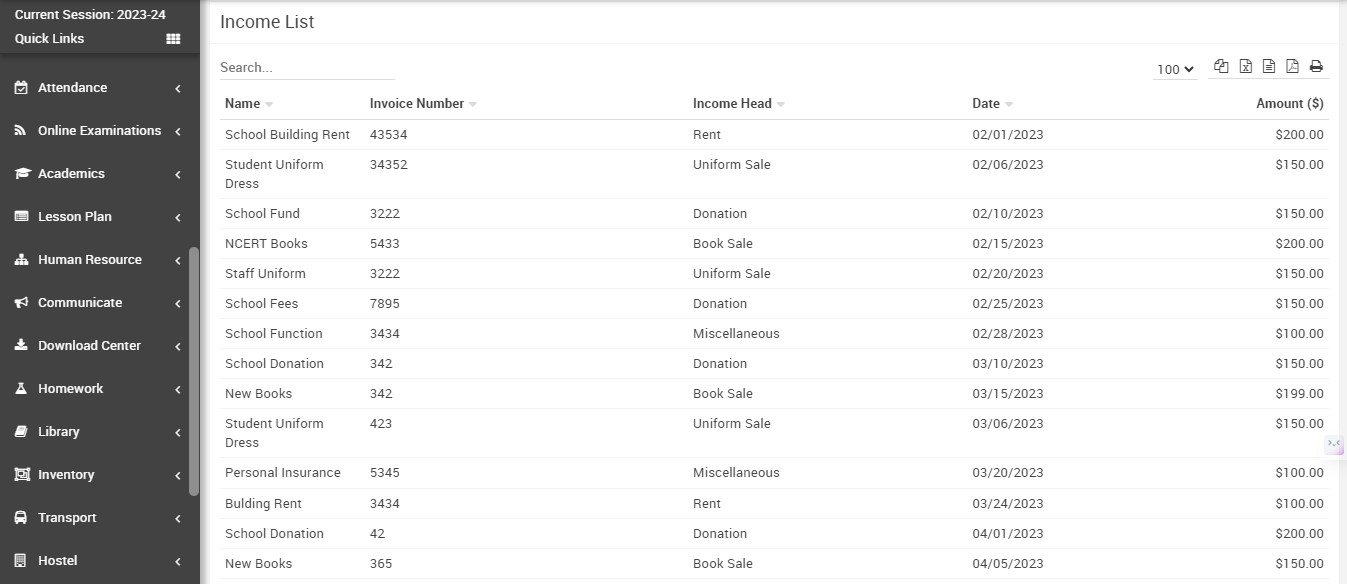Click the Search input field
Viewport: 1347px width, 584px height.
(x=307, y=68)
